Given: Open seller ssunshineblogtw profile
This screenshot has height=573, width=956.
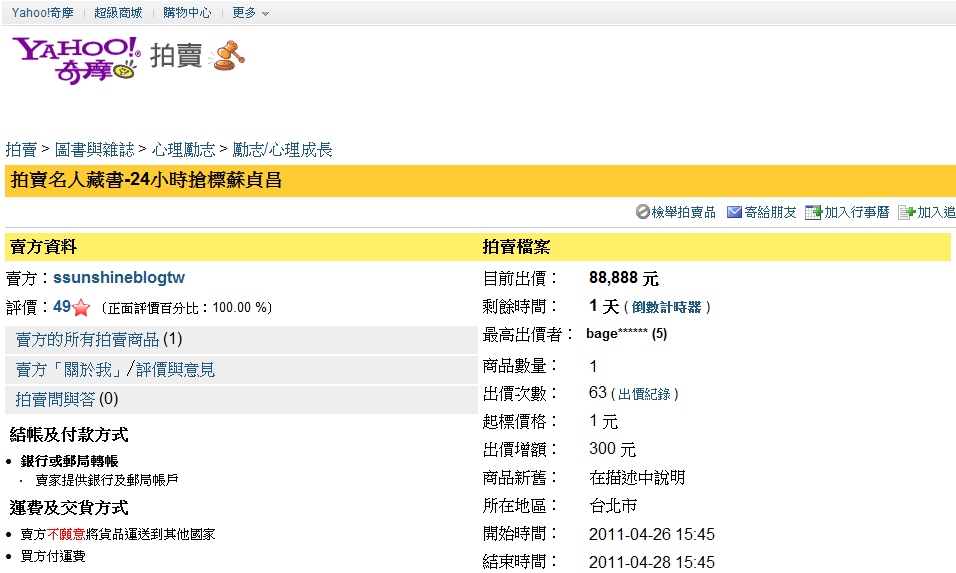Looking at the screenshot, I should click(x=119, y=277).
